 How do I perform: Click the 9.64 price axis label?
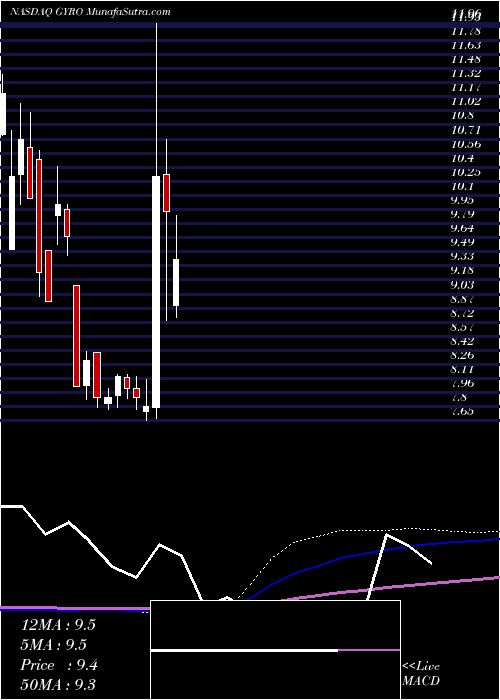point(462,229)
